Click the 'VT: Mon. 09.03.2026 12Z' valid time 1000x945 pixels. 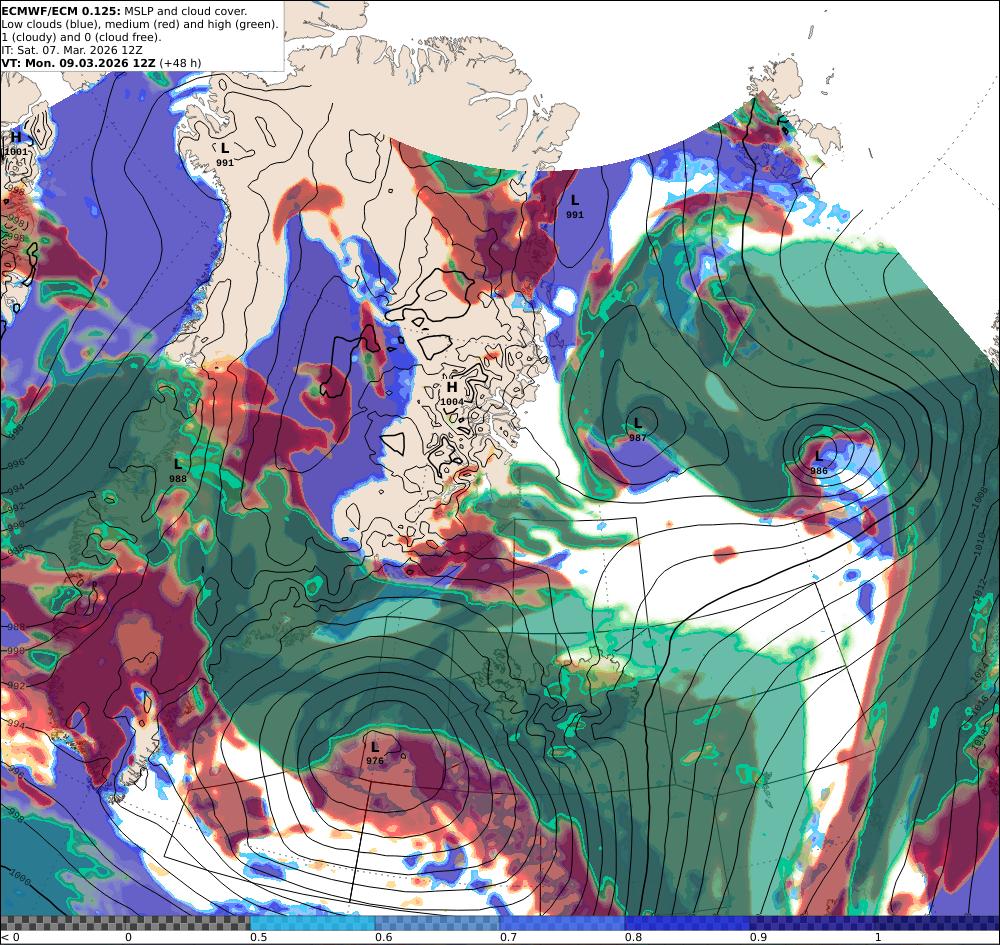point(78,63)
